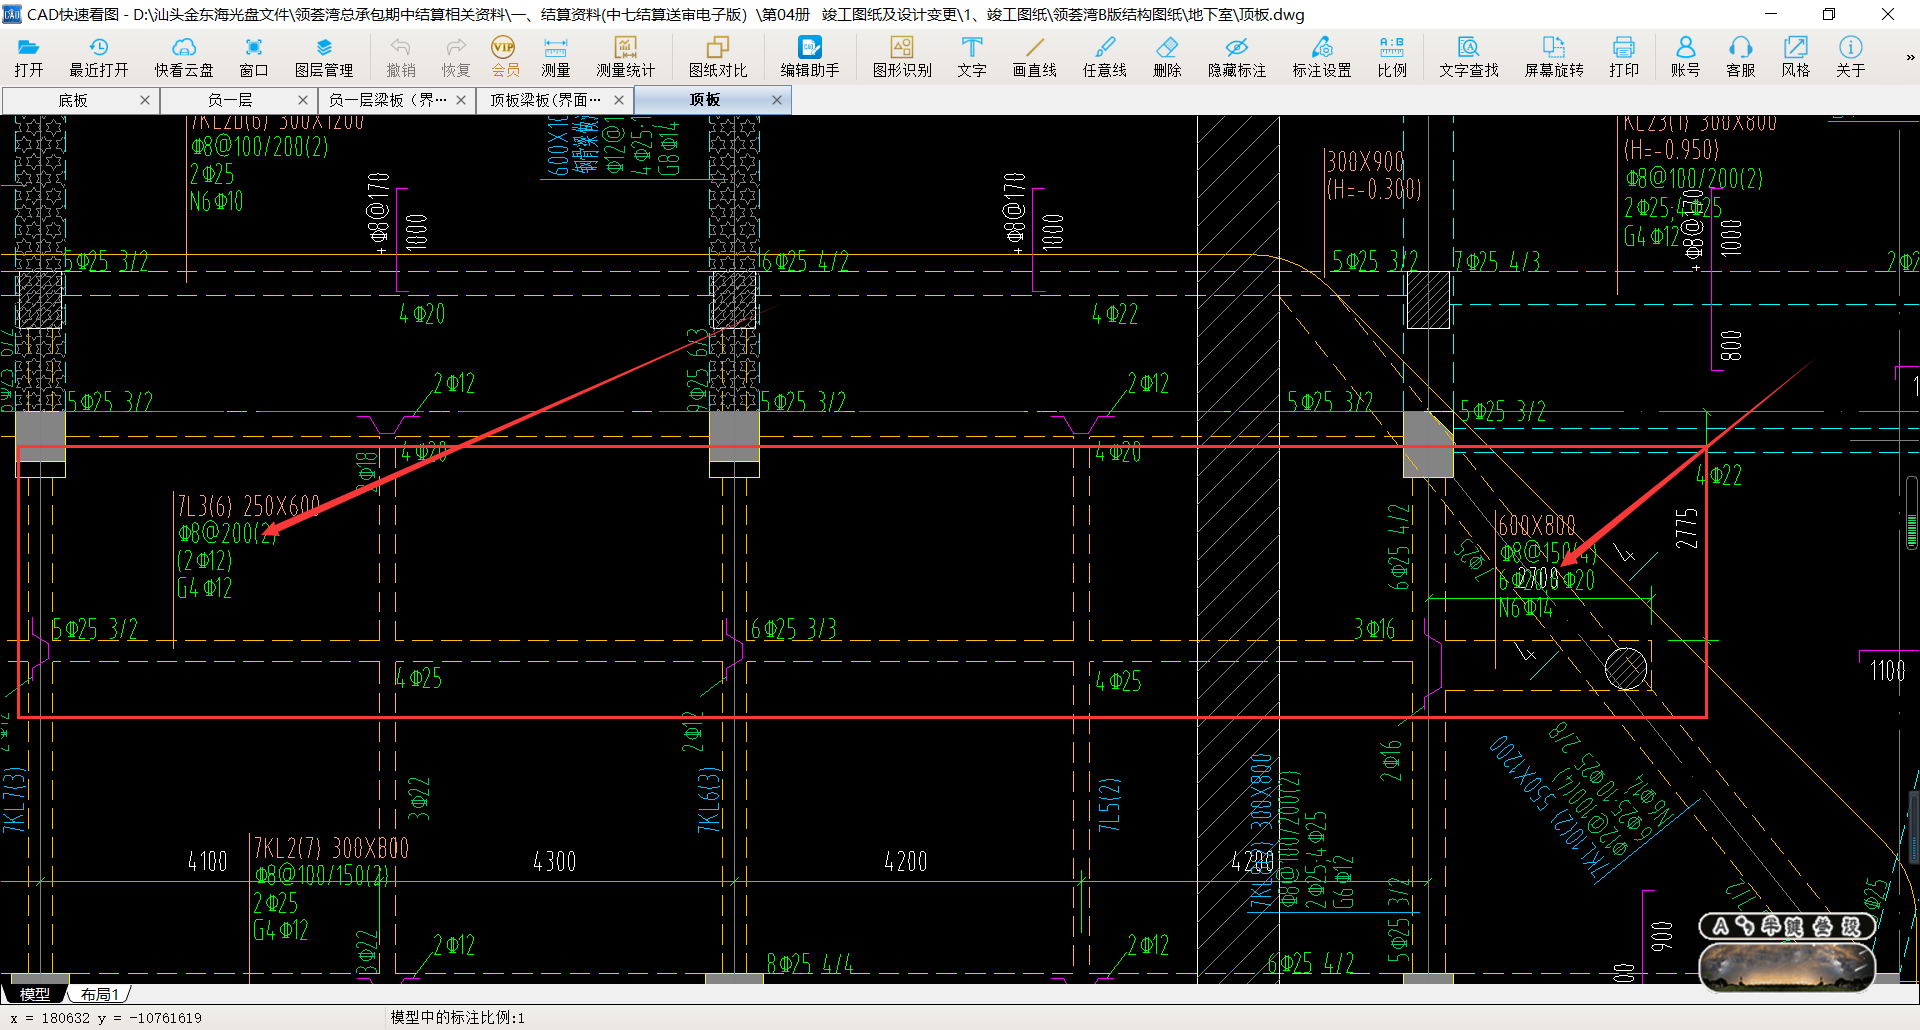Restore down the CAD window
Screen dimensions: 1920x1030
pos(1829,14)
